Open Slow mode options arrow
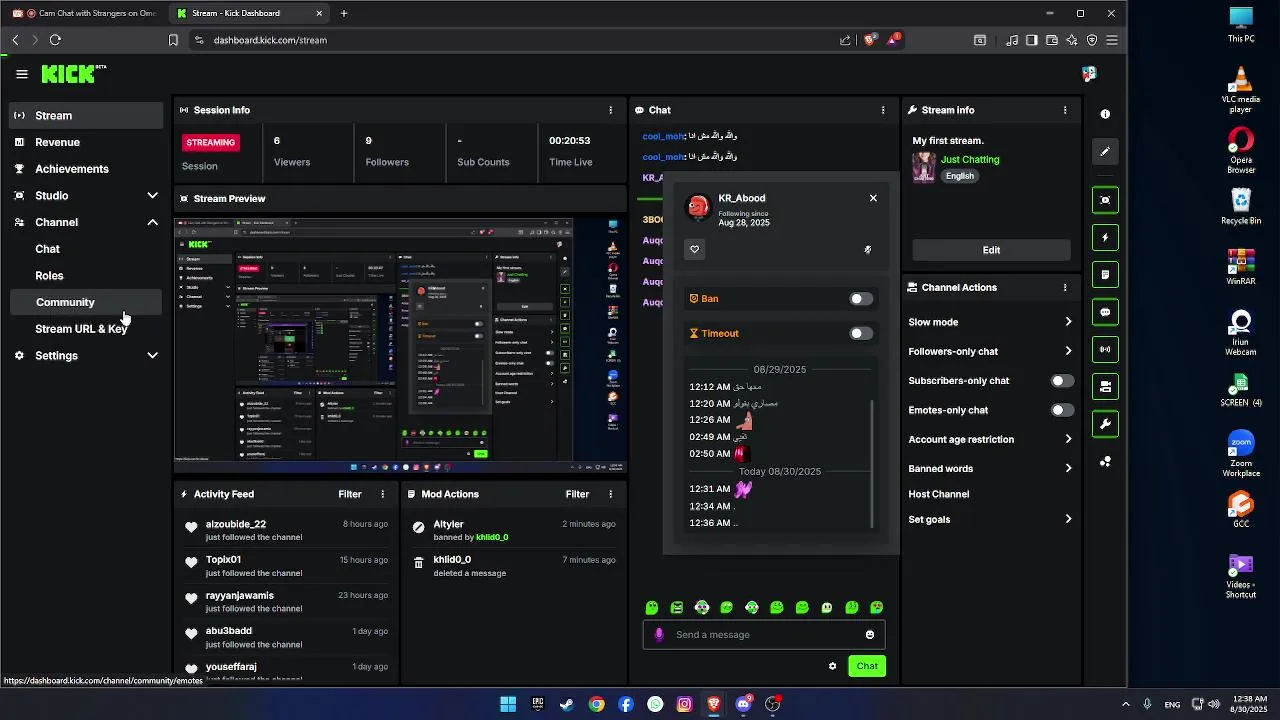 [1068, 322]
